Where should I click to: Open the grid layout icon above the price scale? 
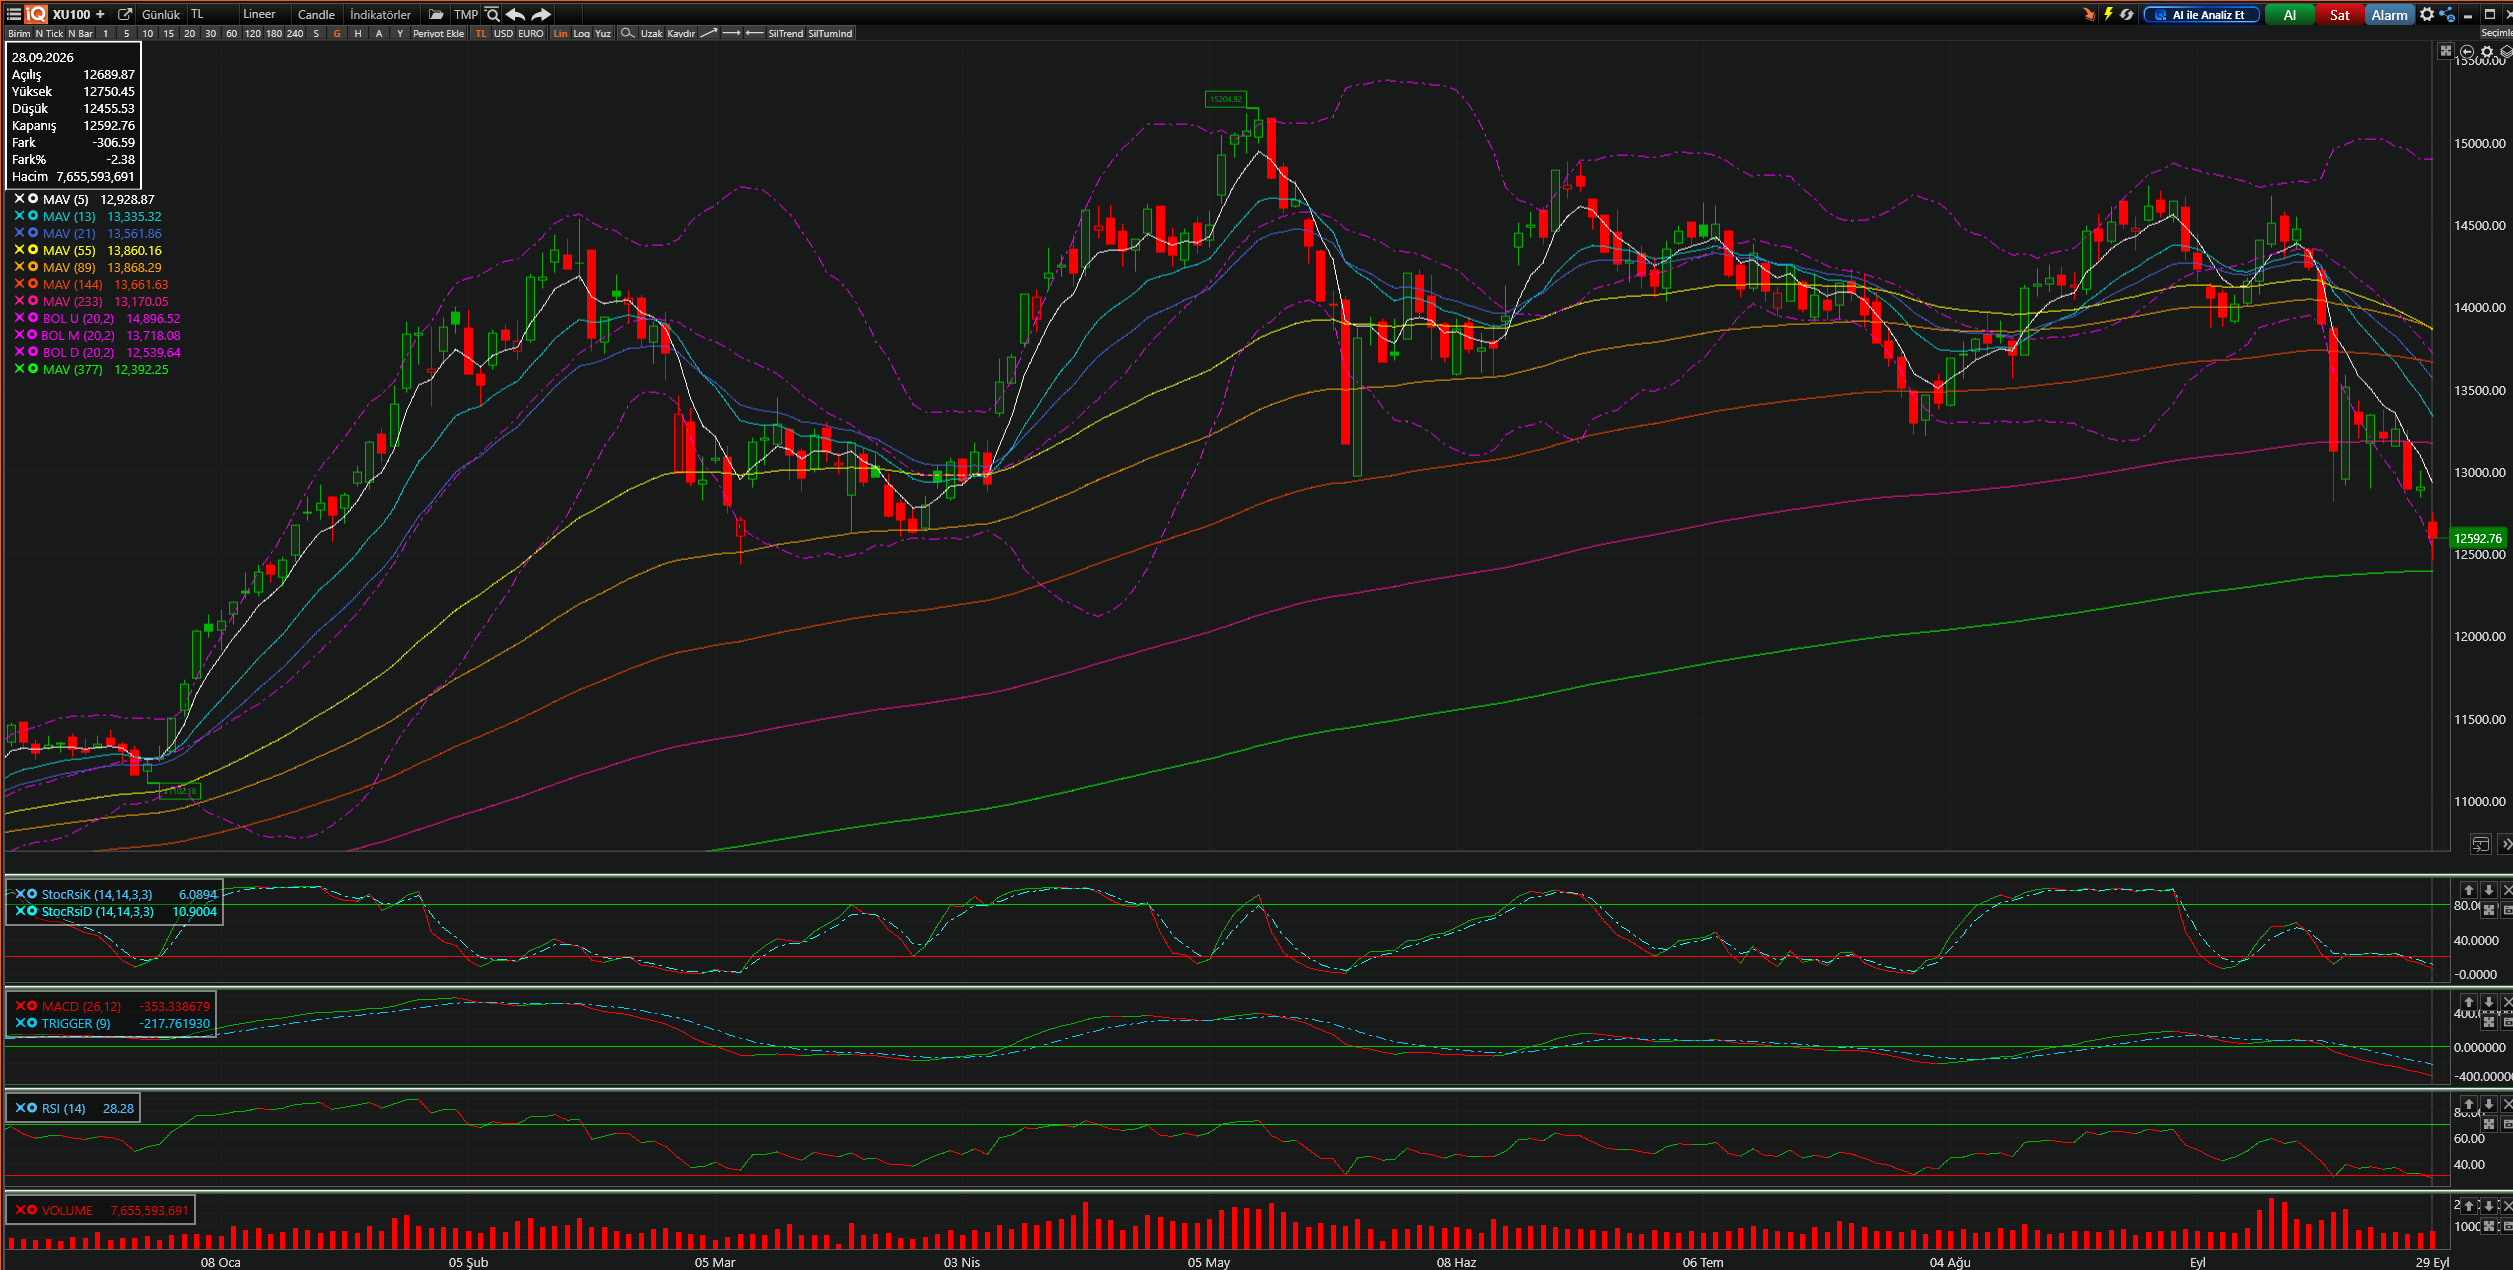click(x=2445, y=50)
